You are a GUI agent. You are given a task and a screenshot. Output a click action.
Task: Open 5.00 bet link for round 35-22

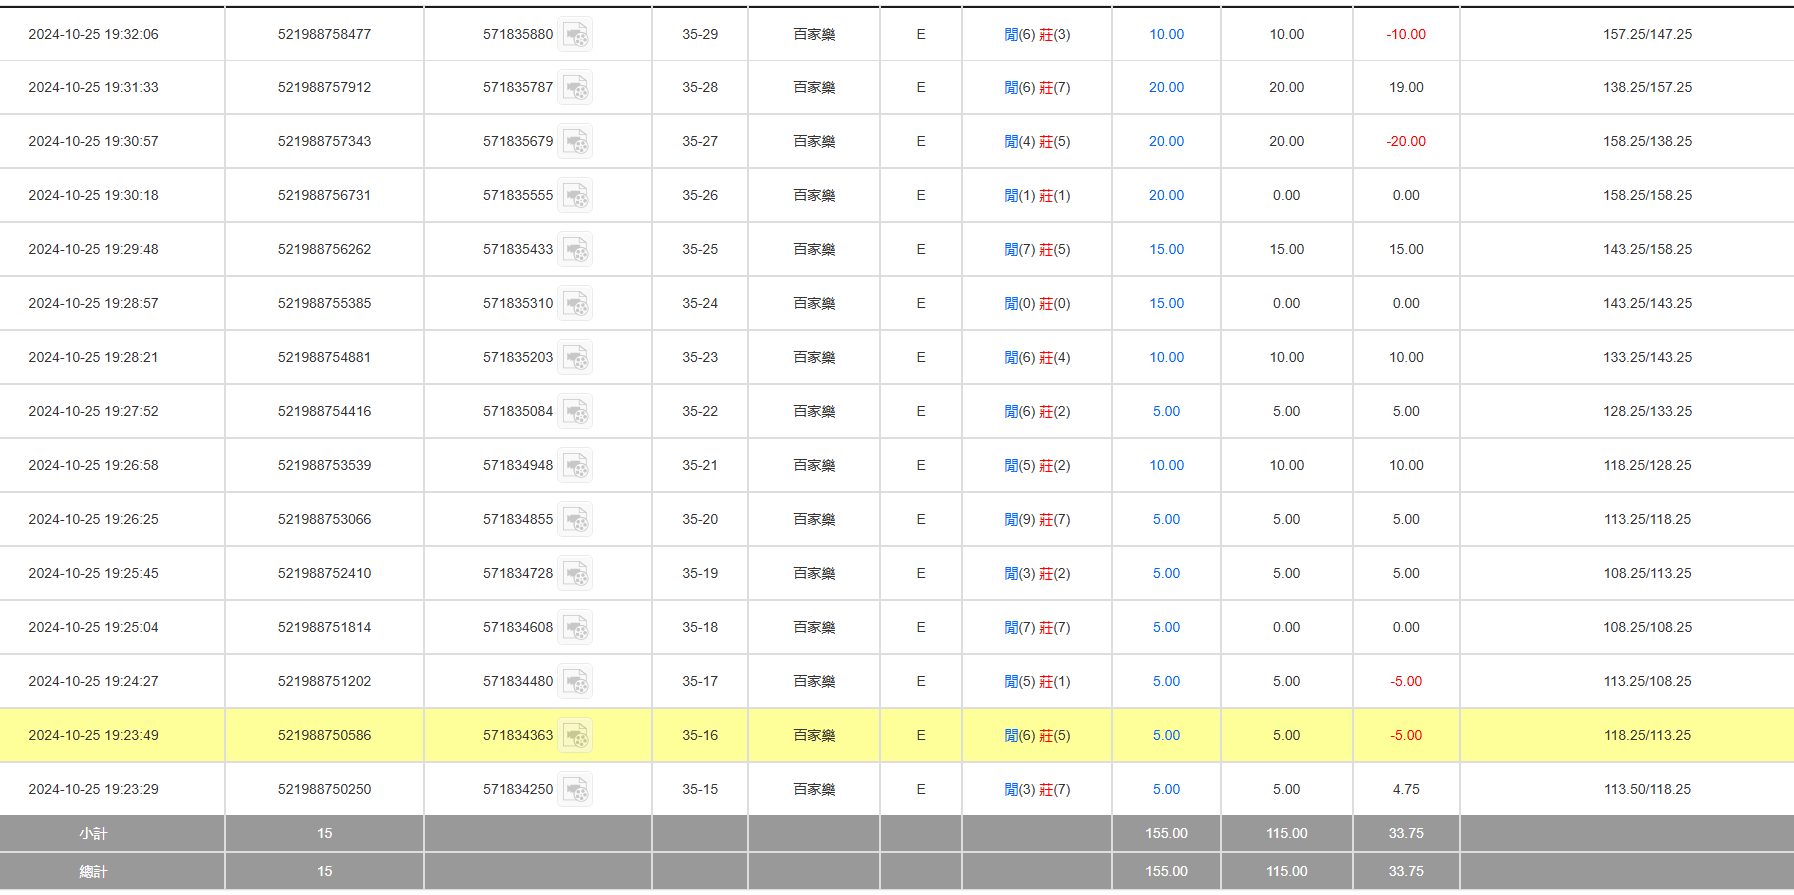tap(1166, 412)
